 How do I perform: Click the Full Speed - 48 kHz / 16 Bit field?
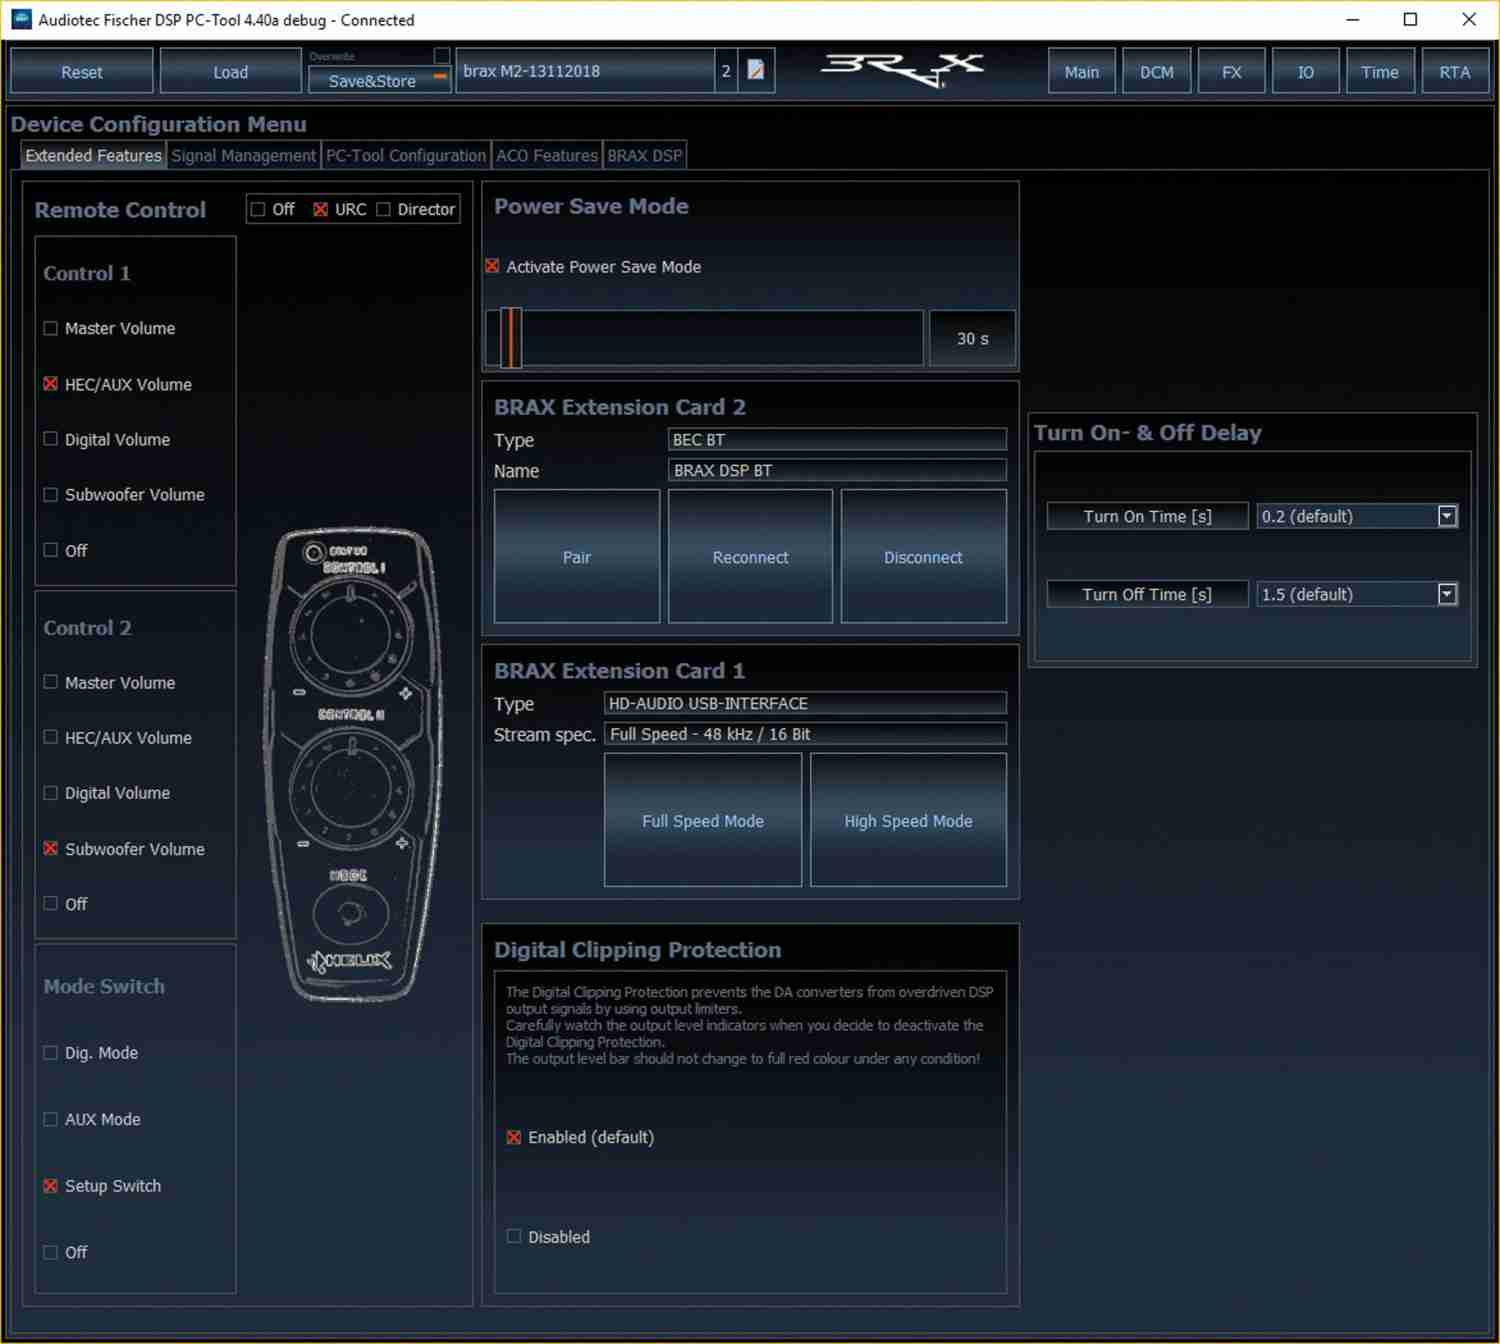click(805, 734)
